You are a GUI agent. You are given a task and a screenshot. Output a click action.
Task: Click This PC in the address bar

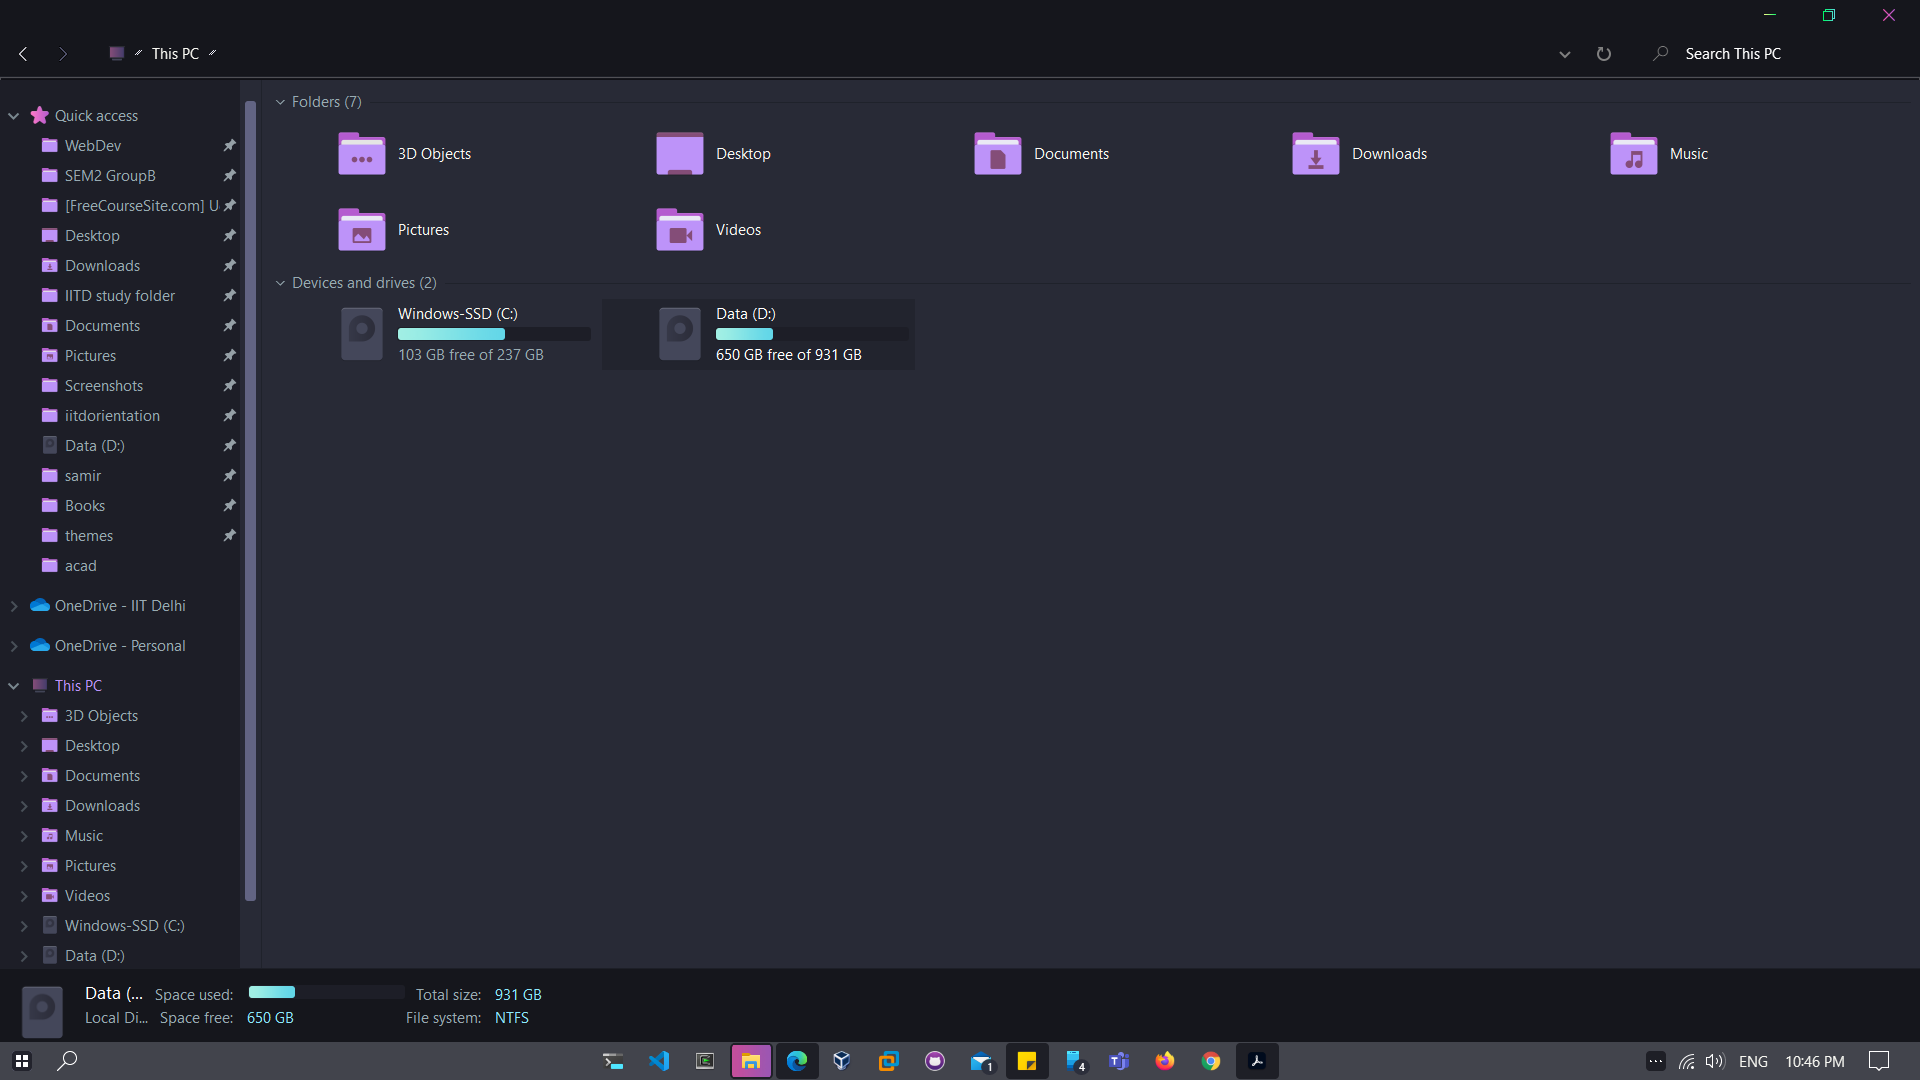[175, 54]
